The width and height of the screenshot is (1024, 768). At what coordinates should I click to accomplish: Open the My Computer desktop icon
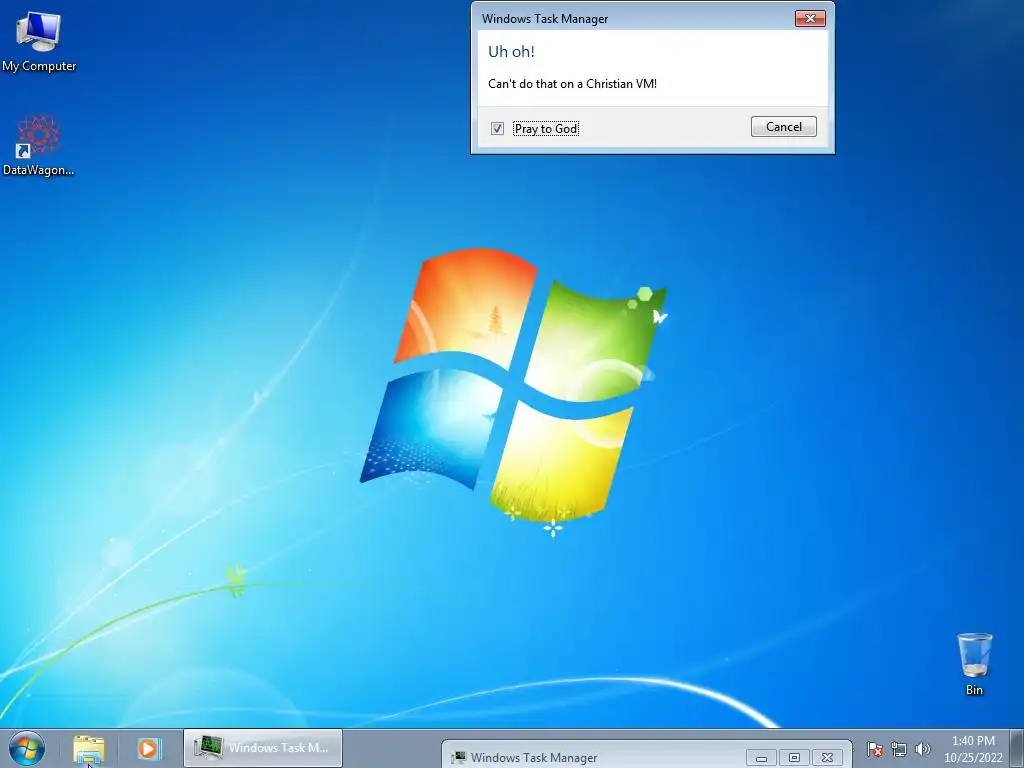(x=39, y=40)
